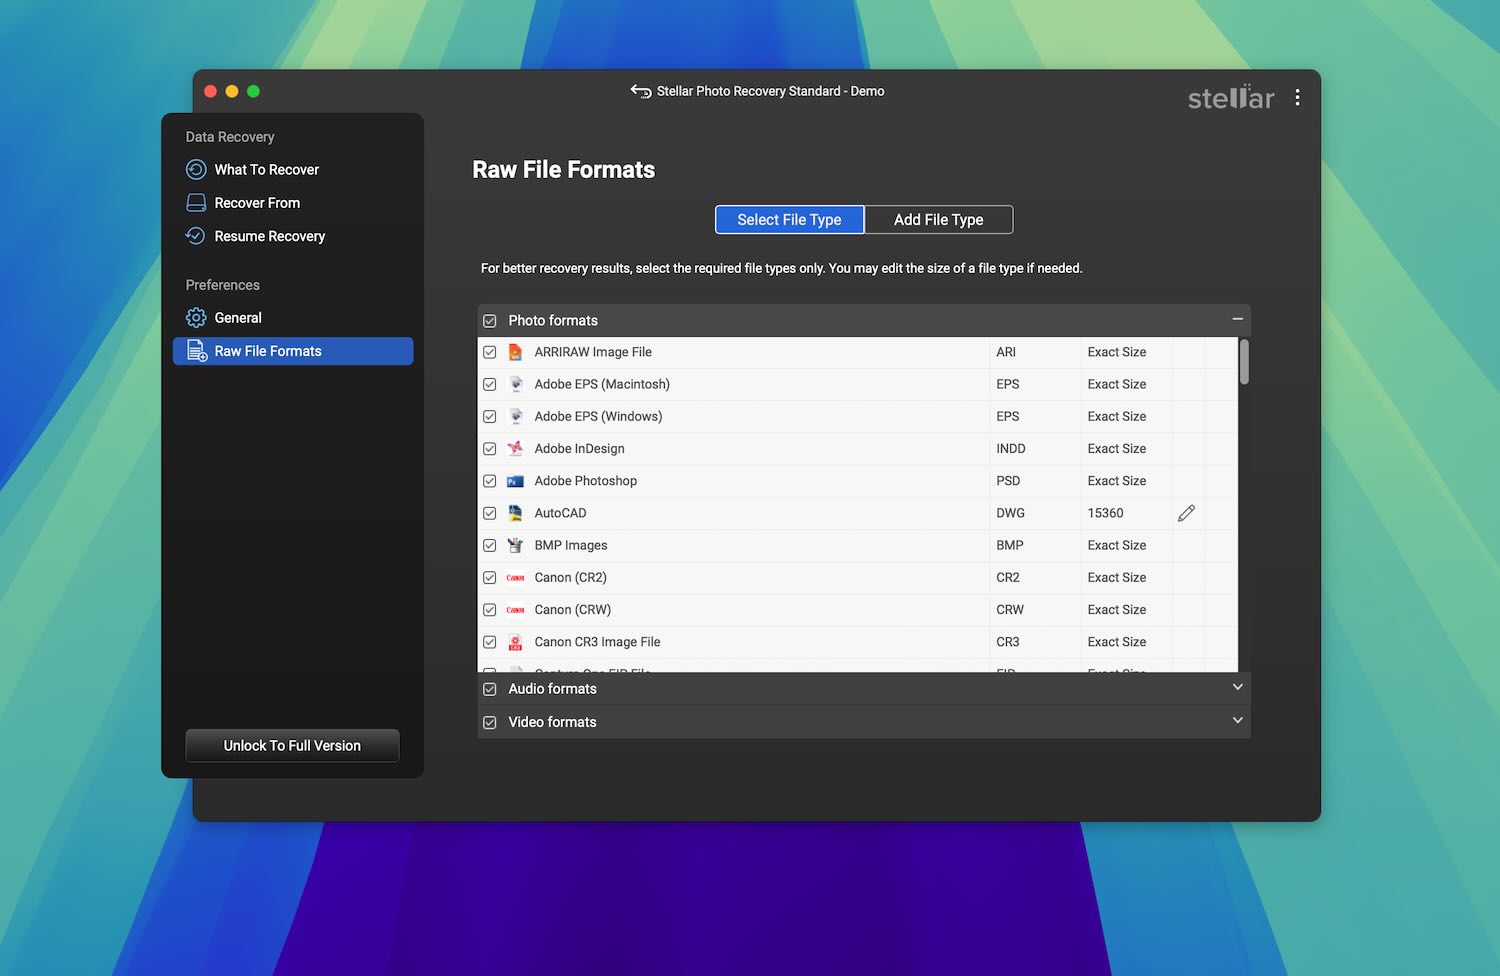The image size is (1500, 976).
Task: Click the ARRIRAW Image File icon
Action: click(x=515, y=352)
